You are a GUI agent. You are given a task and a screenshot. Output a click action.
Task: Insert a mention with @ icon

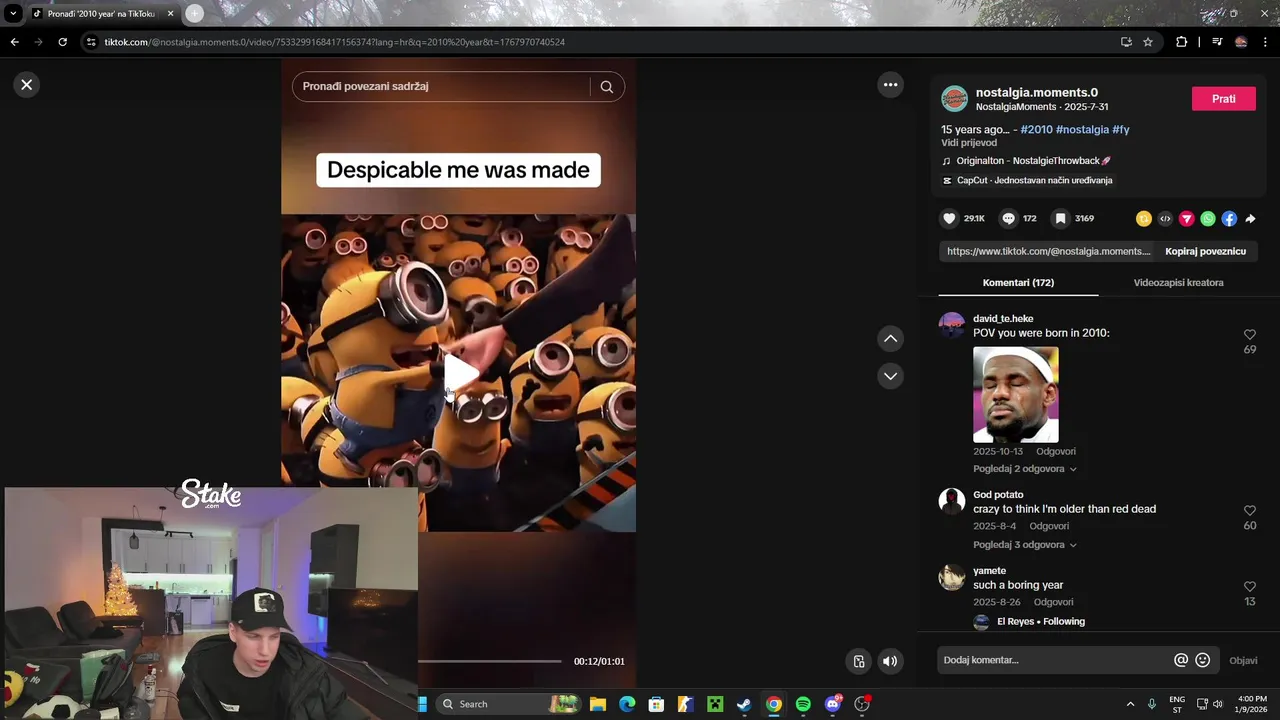(1181, 660)
